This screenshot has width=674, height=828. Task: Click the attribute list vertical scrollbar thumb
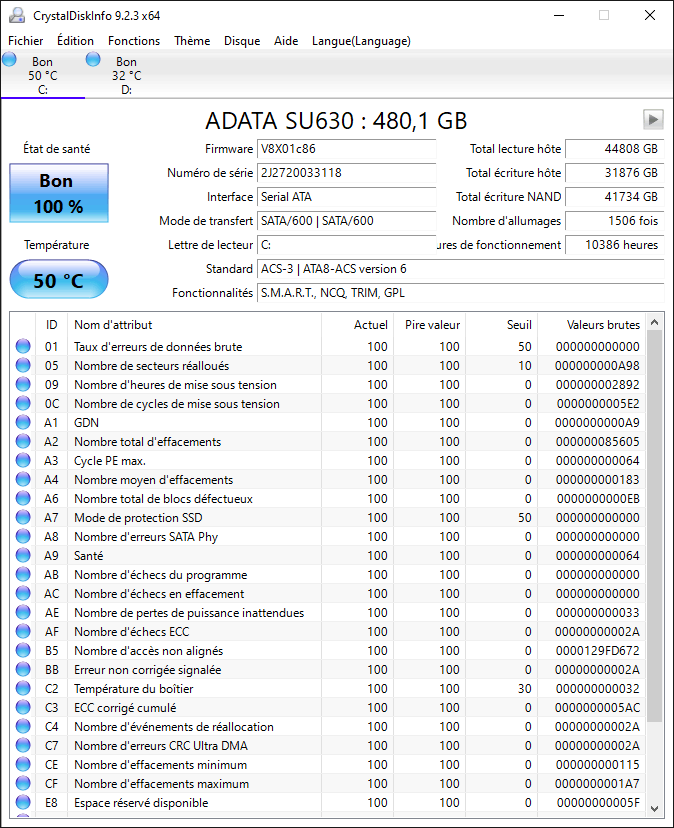[x=654, y=526]
